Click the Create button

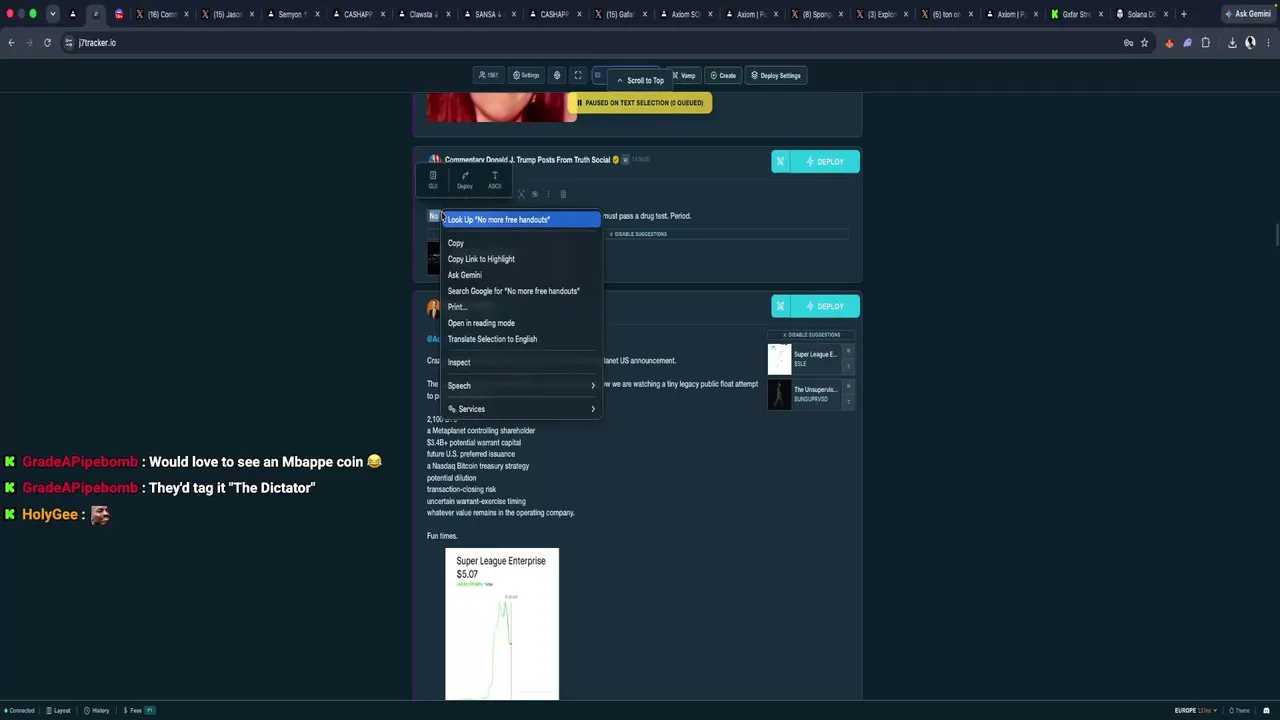[723, 75]
